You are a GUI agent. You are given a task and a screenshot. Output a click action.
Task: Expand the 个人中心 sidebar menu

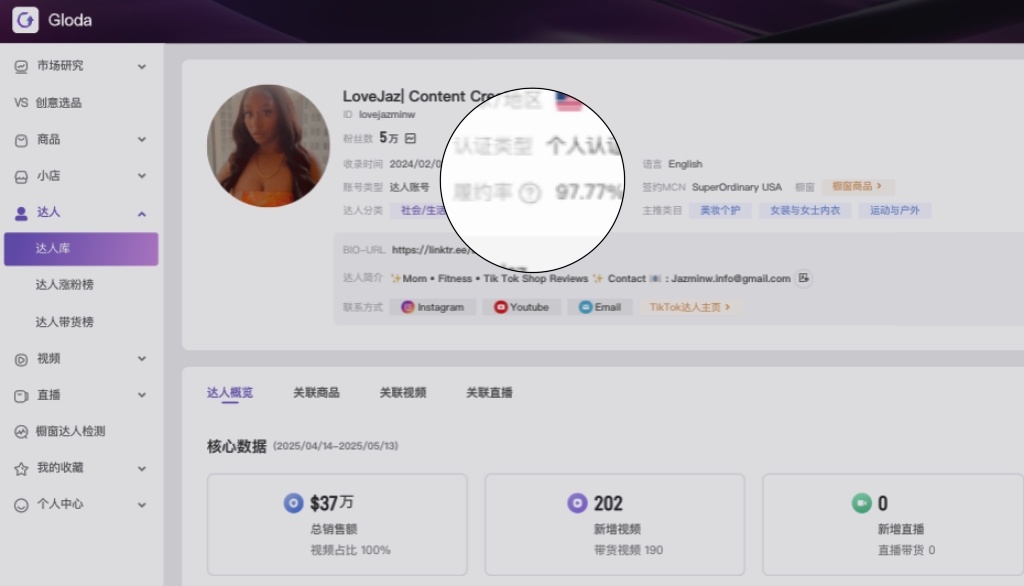coord(142,504)
